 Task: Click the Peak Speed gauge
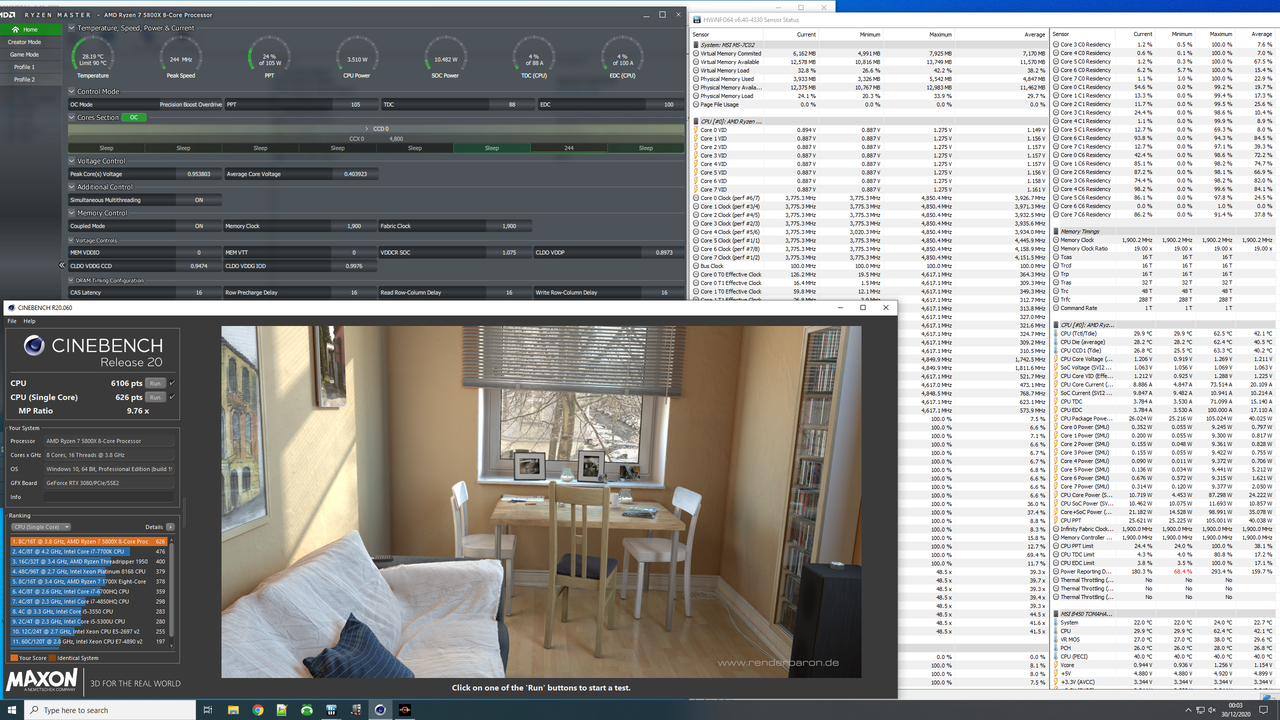(181, 57)
